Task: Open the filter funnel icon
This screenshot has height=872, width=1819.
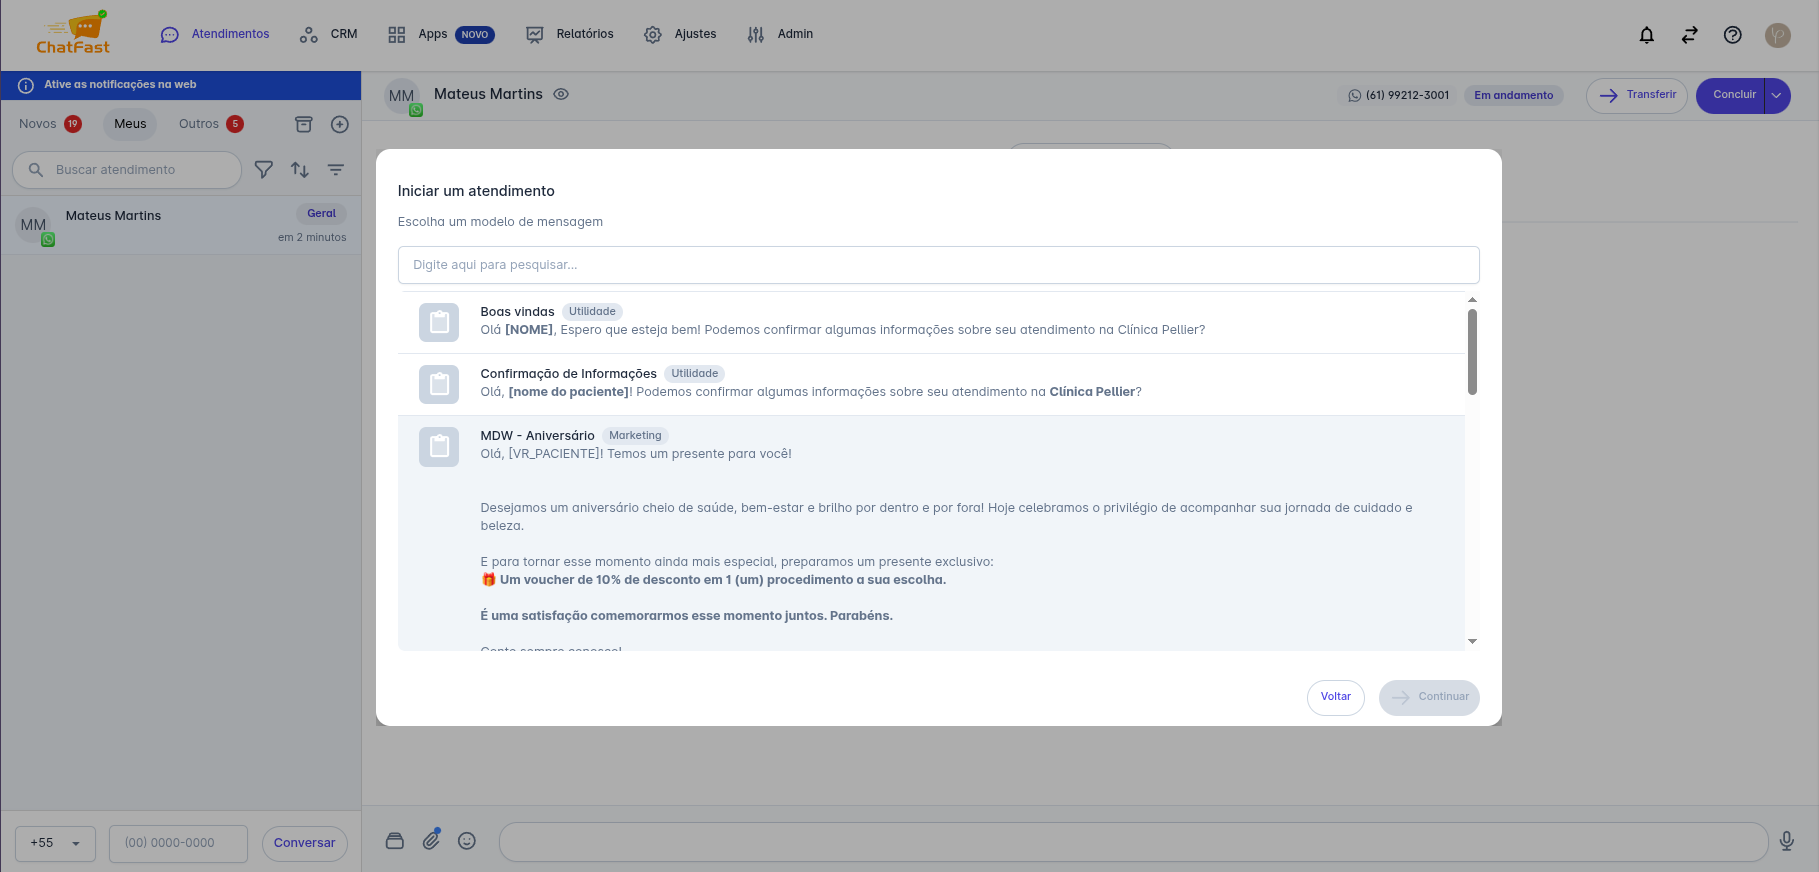Action: (x=264, y=170)
